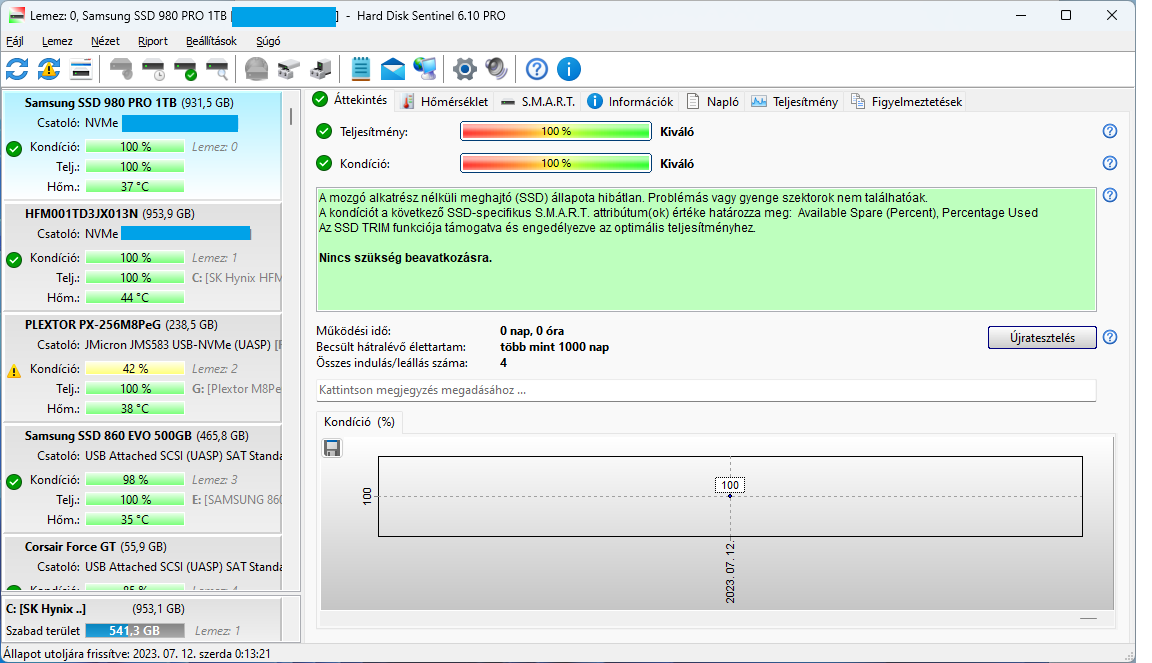Click PLEXTOR's yellow 42 % Kondíció bar
Image resolution: width=1152 pixels, height=663 pixels.
[x=134, y=368]
